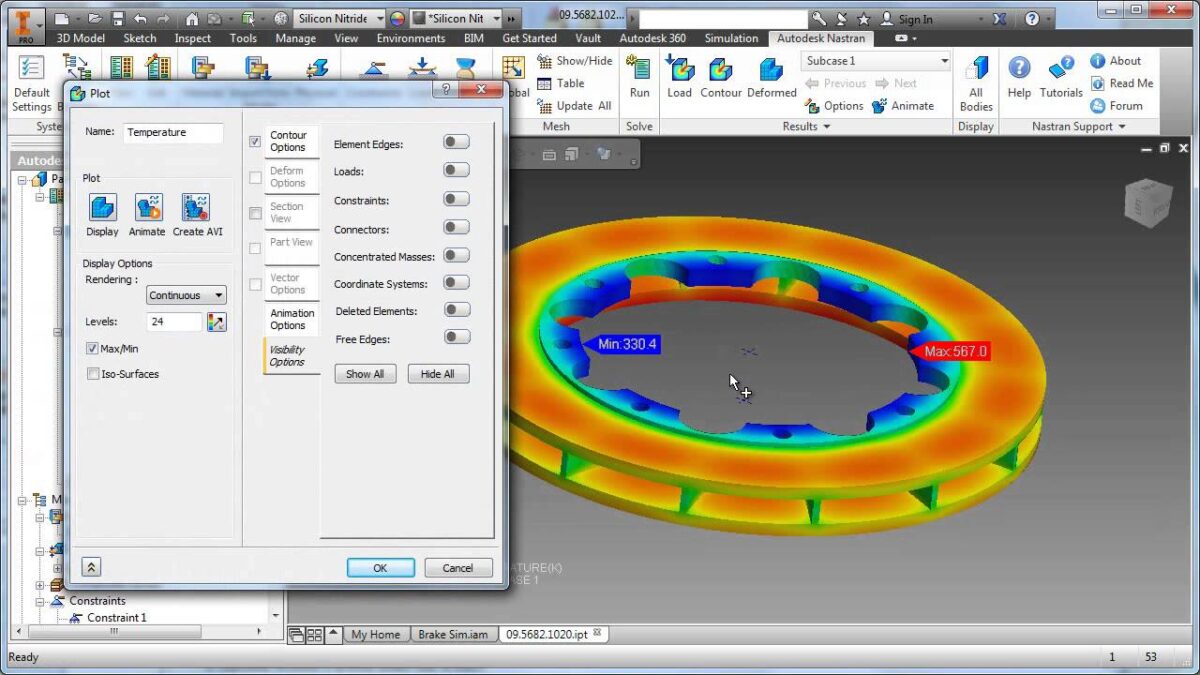Toggle the Free Edges switch
Viewport: 1200px width, 675px height.
456,338
